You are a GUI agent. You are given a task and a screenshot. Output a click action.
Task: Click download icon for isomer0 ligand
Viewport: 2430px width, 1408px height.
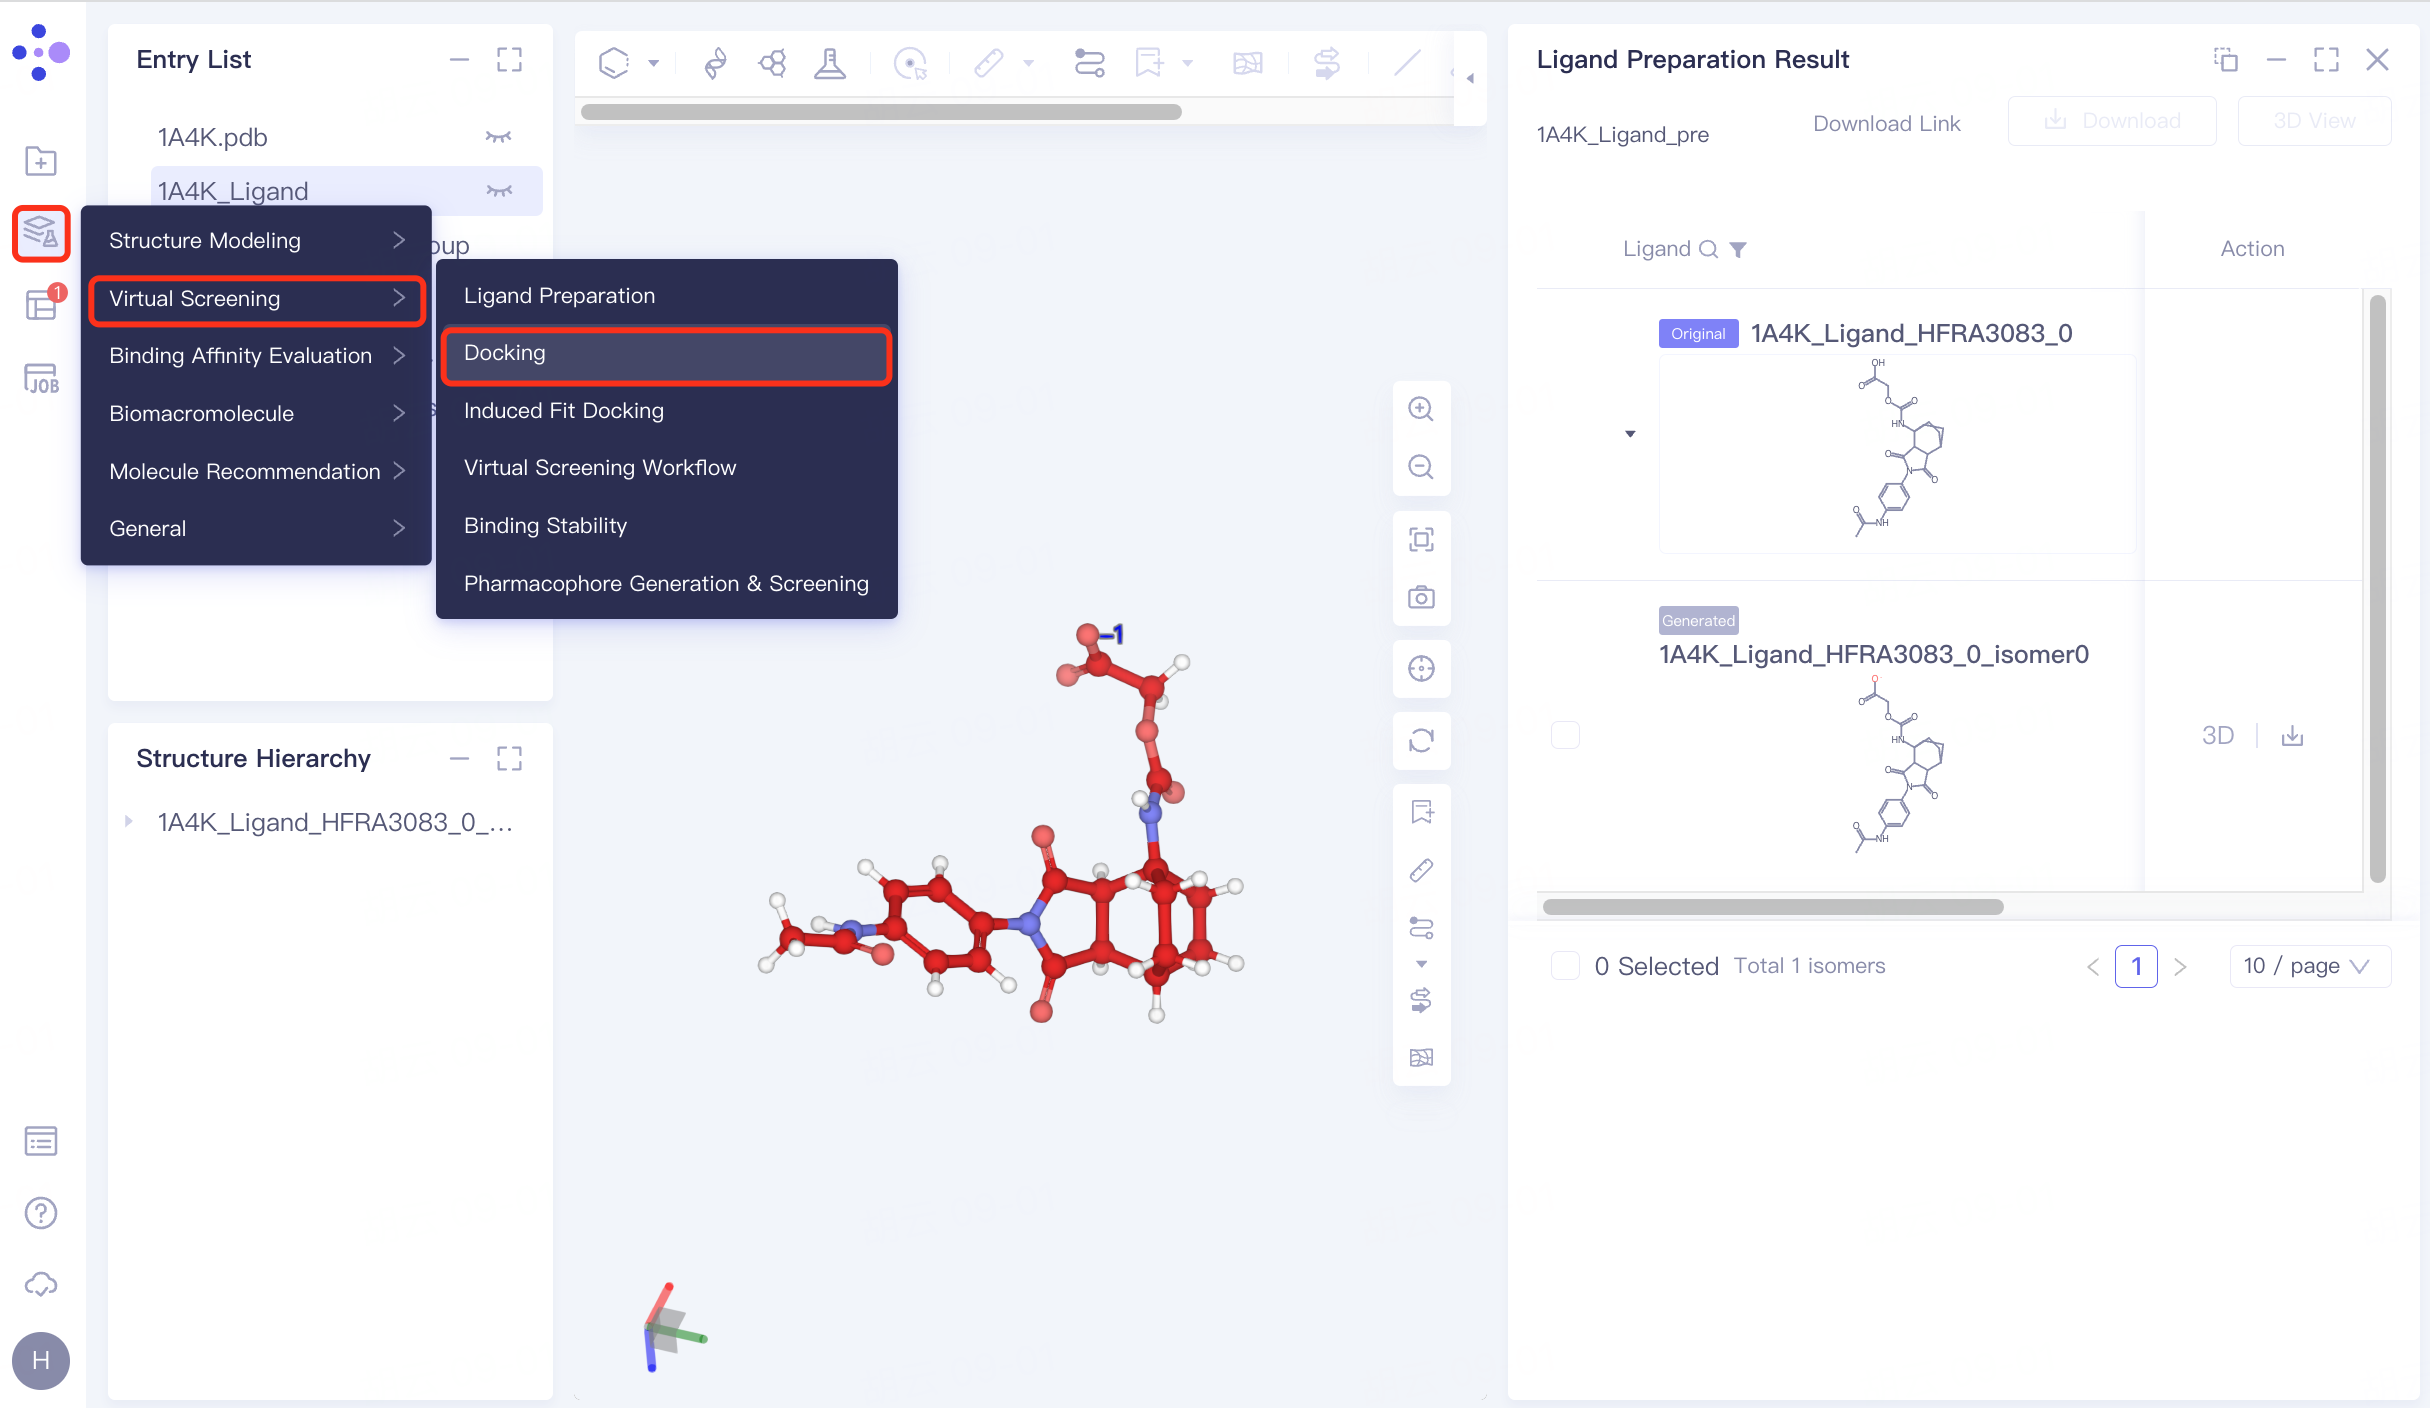coord(2292,737)
